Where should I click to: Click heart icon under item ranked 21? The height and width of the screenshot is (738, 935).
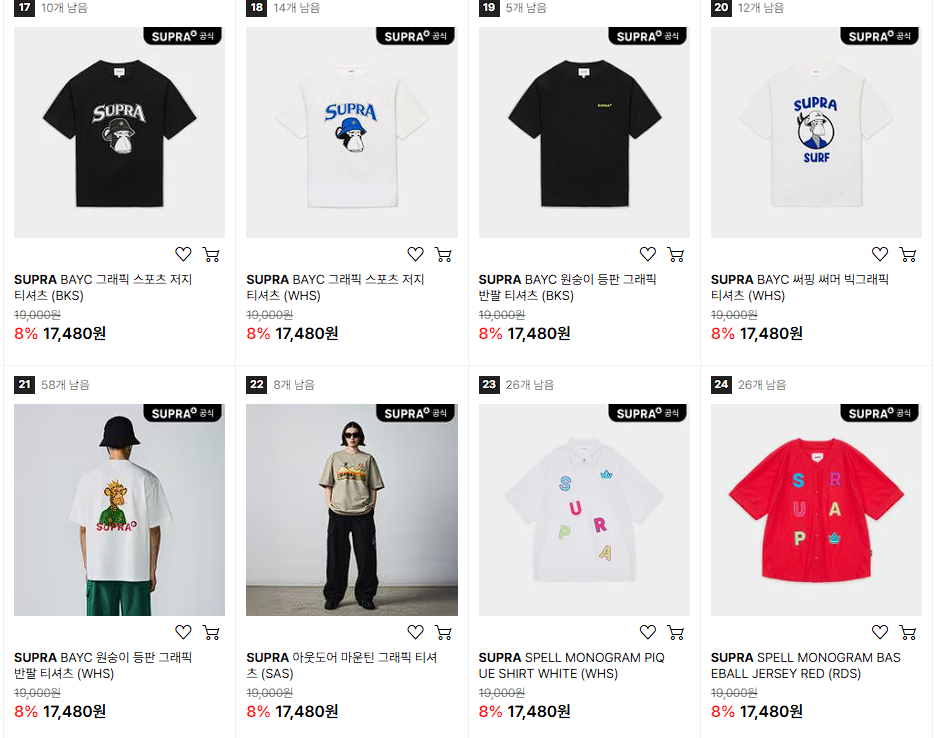pos(183,632)
